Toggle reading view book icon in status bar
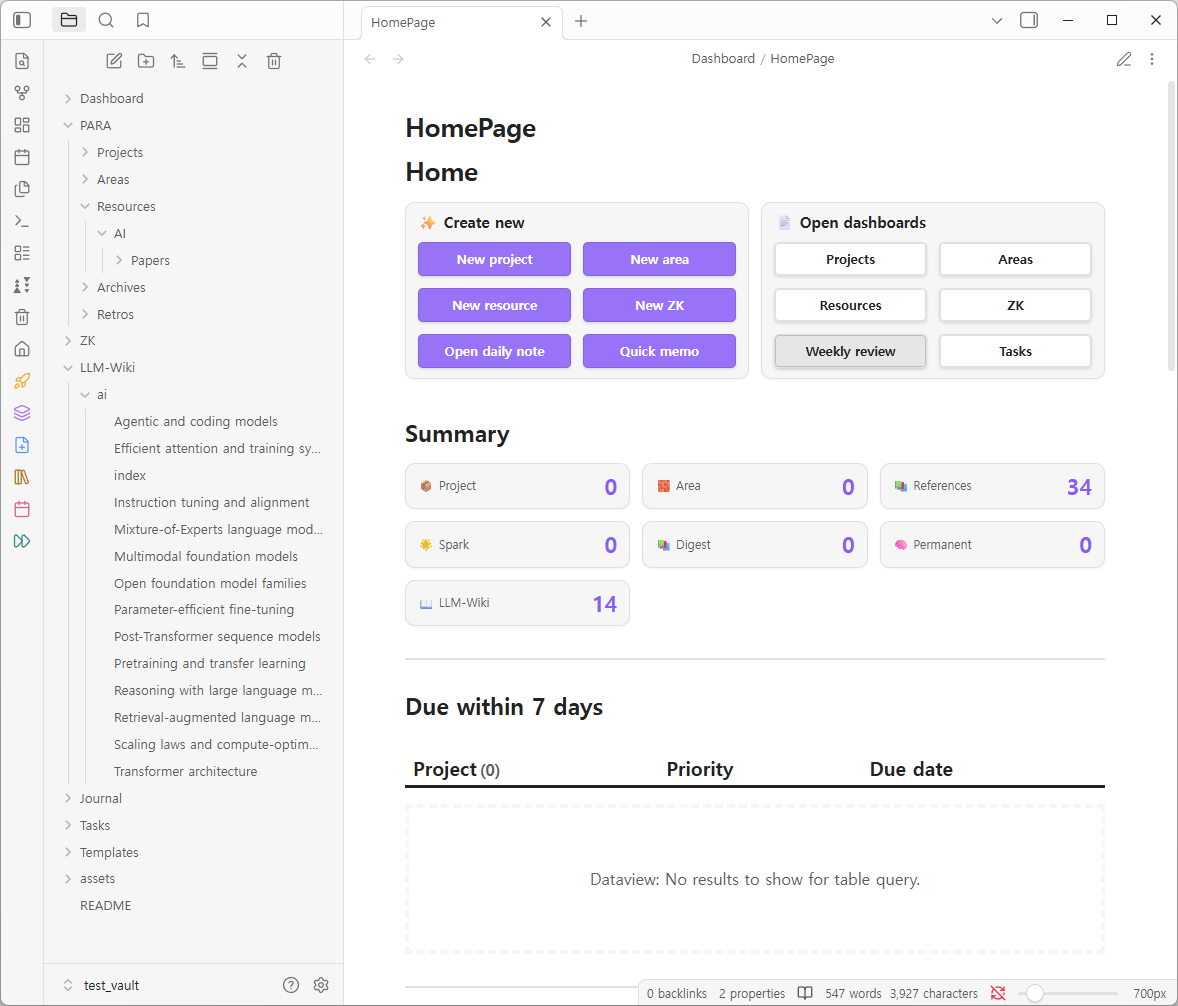Image resolution: width=1178 pixels, height=1006 pixels. pos(805,993)
